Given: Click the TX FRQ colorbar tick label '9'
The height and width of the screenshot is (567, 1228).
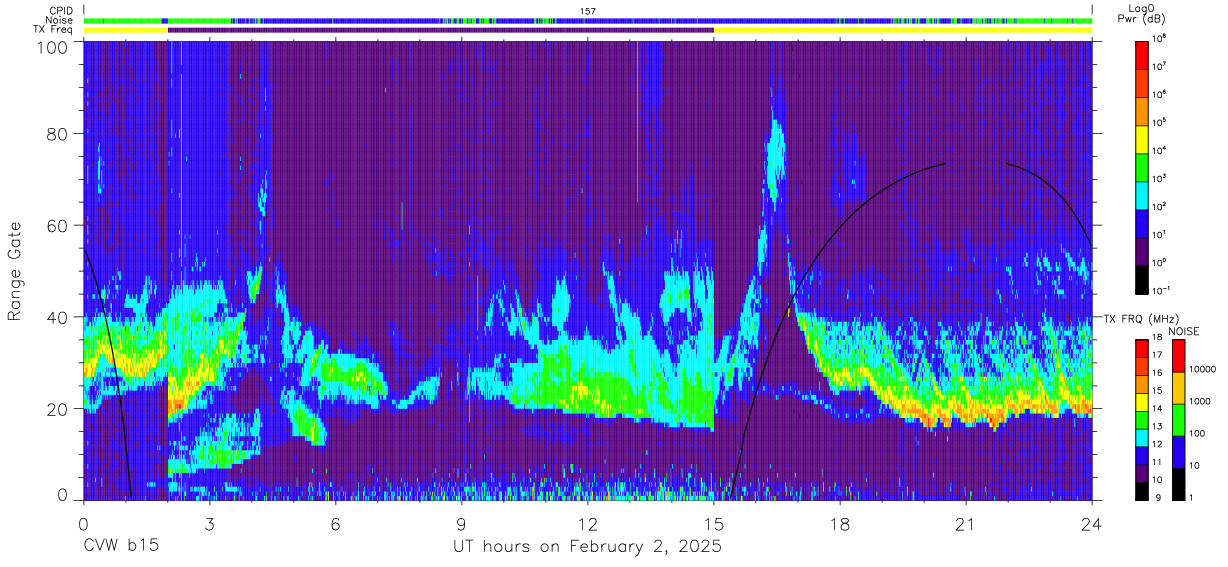Looking at the screenshot, I should coord(1157,497).
